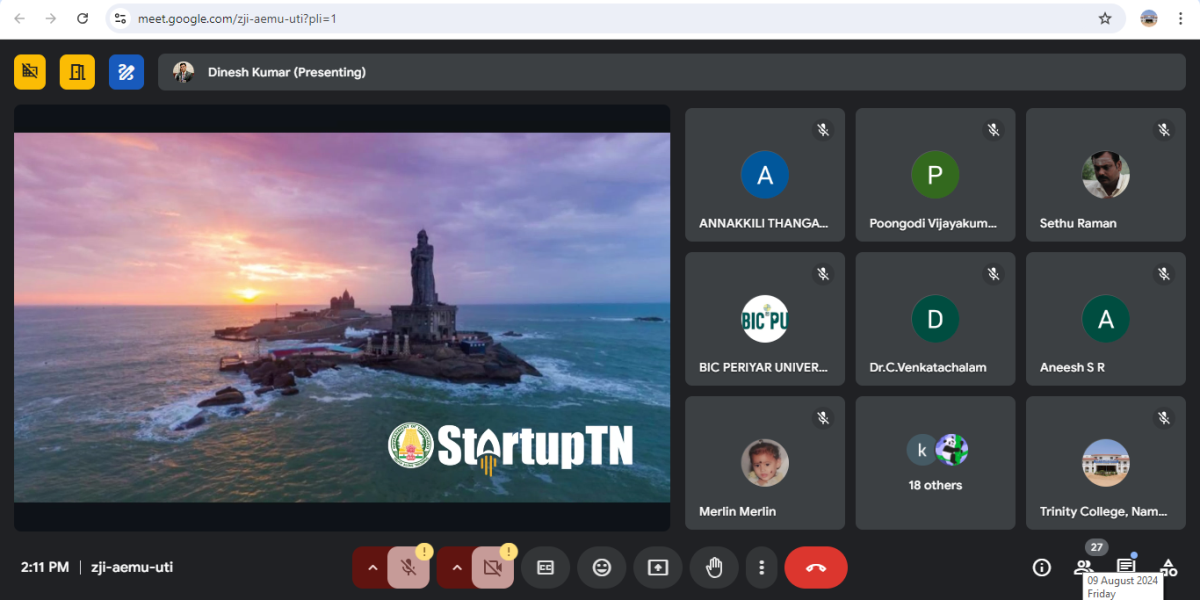1200x600 pixels.
Task: Turn on closed captions
Action: pos(545,567)
